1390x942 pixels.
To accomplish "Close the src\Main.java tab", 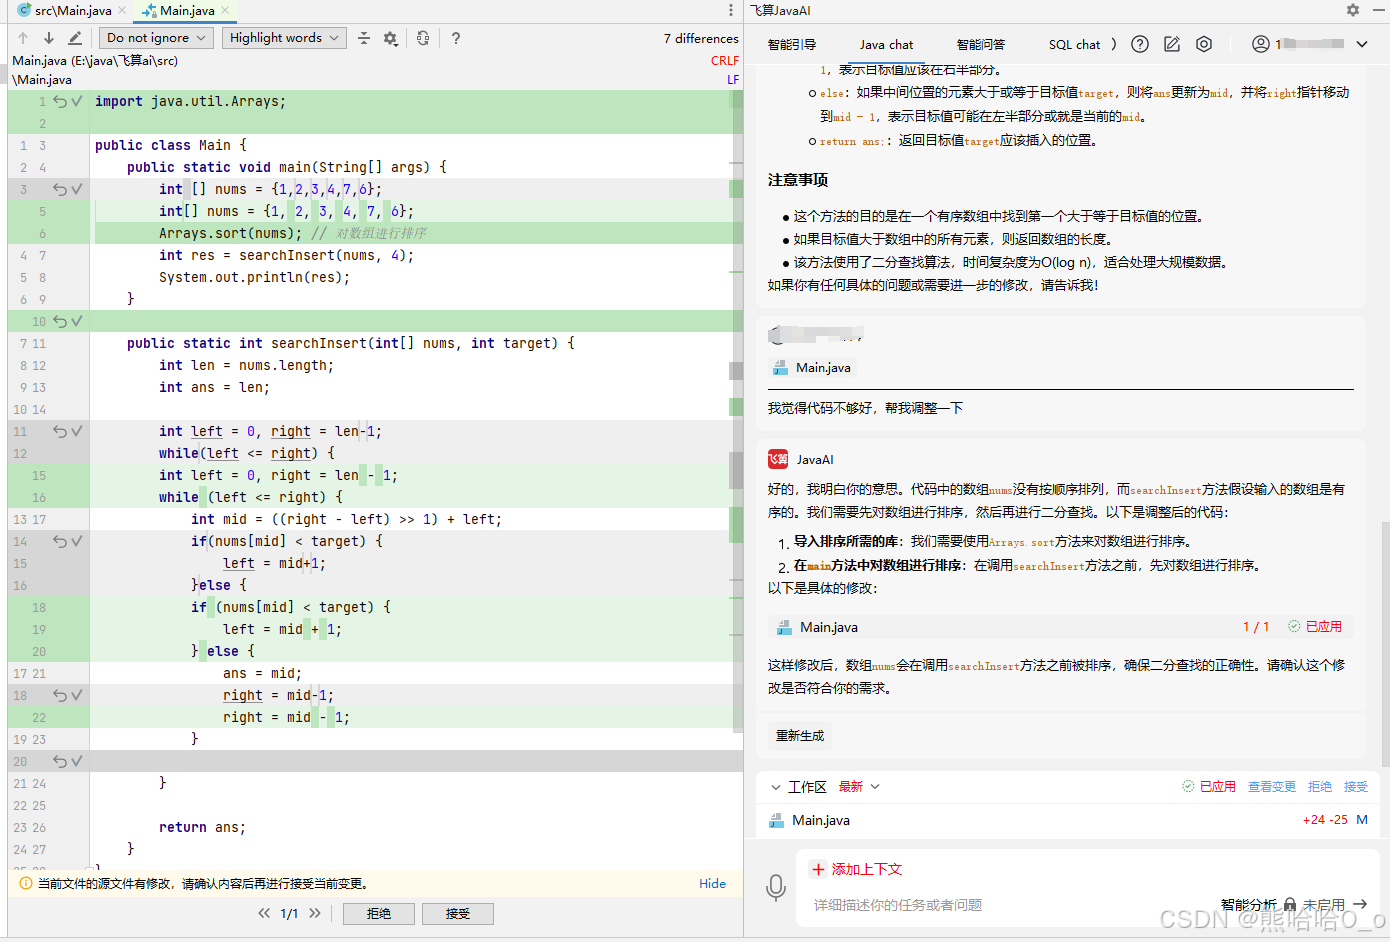I will pyautogui.click(x=122, y=10).
